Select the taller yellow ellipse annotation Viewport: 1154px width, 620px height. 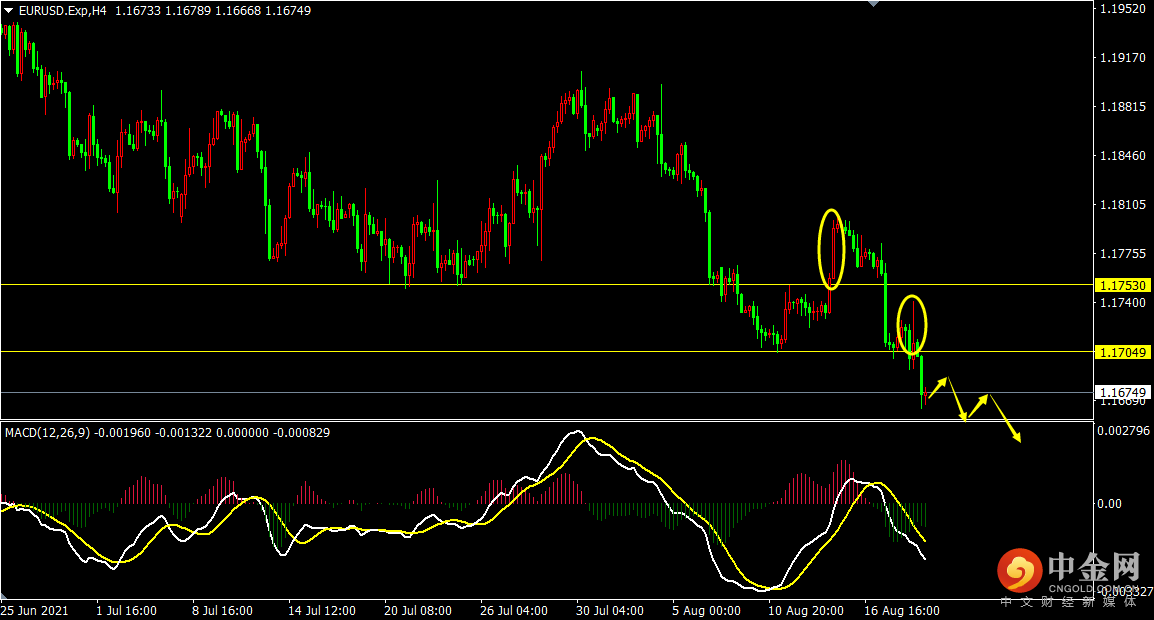pos(832,249)
